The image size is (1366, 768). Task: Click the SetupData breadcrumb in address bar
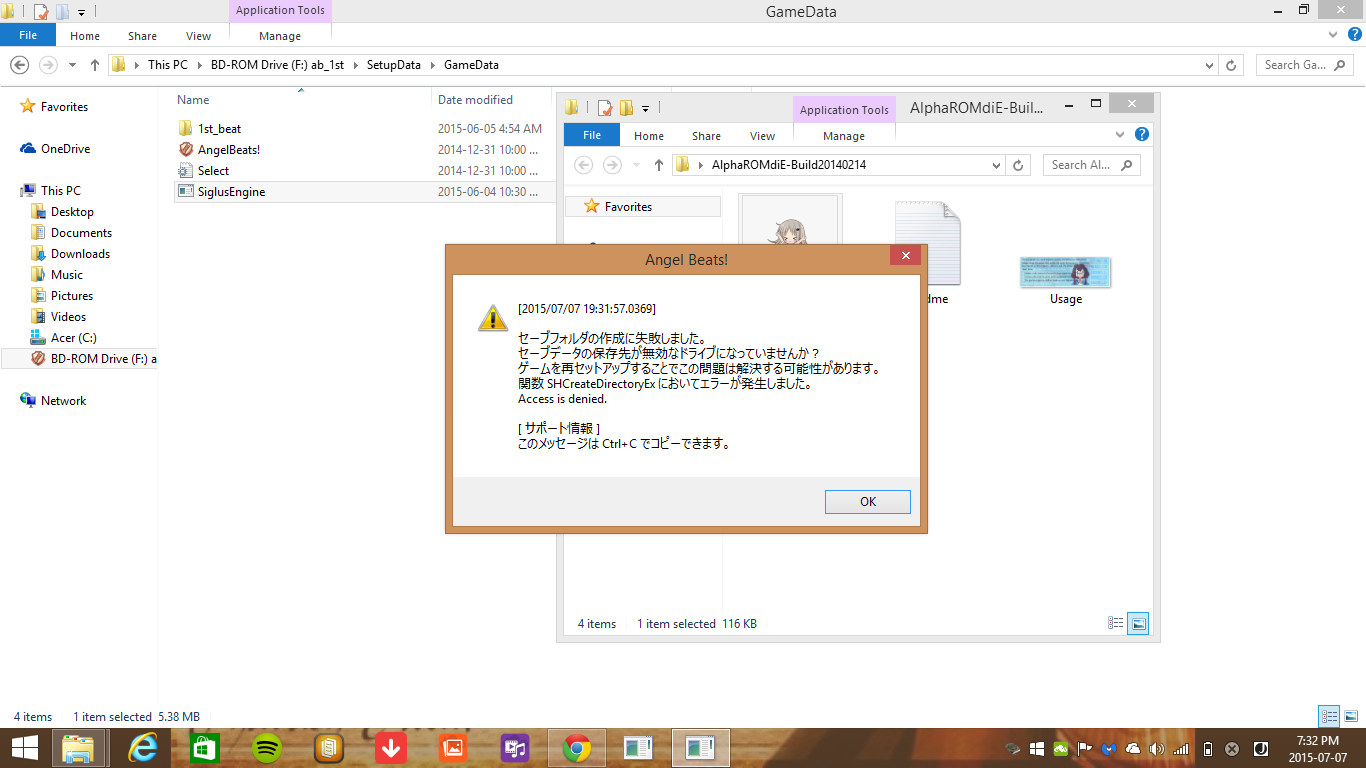pyautogui.click(x=395, y=65)
